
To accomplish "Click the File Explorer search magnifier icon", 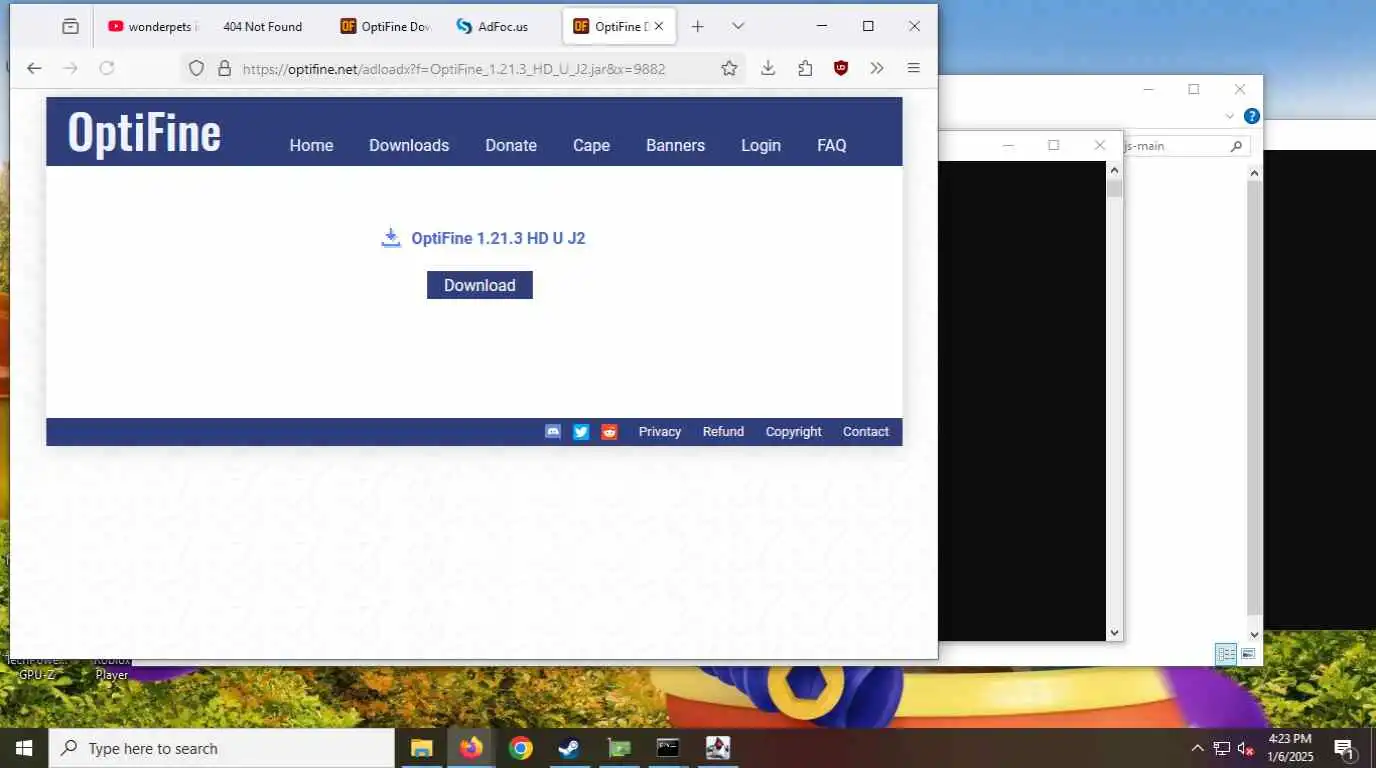I will pos(1236,146).
